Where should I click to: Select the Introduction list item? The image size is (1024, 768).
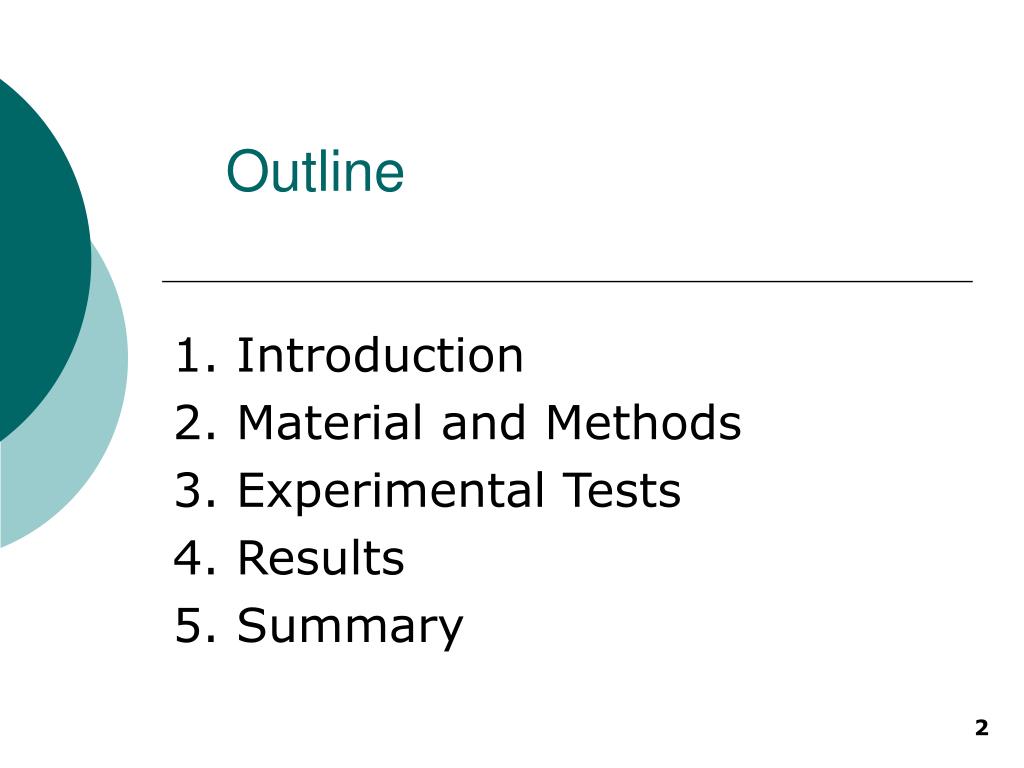click(349, 356)
